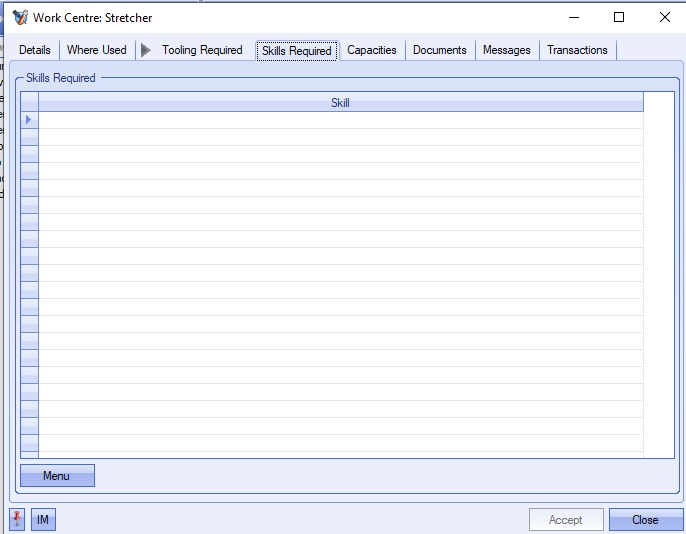Viewport: 686px width, 534px height.
Task: Select the first empty Skill cell
Action: [340, 120]
